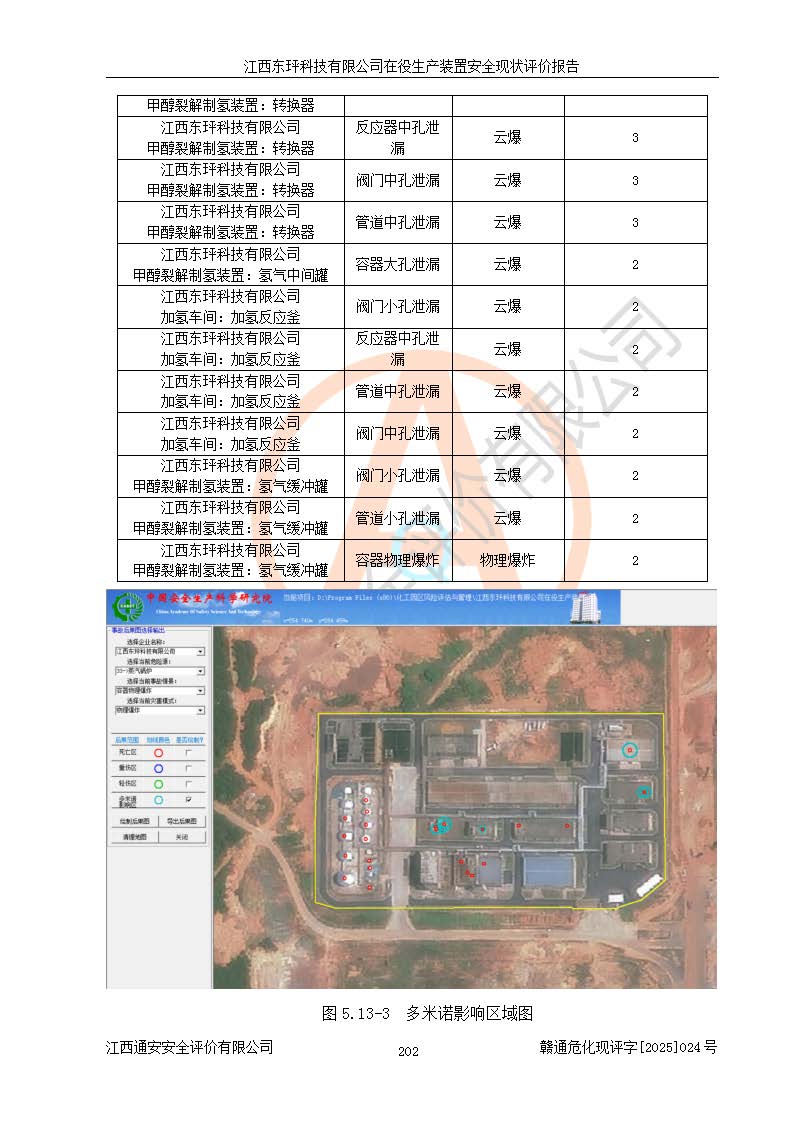The height and width of the screenshot is (1122, 793).
Task: Enable the 死亡区 draw checkbox
Action: (188, 751)
